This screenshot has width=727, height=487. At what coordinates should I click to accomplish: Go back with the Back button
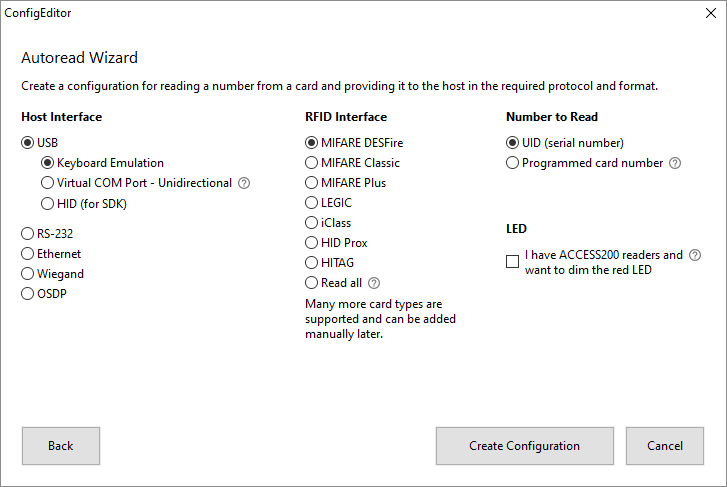click(61, 446)
